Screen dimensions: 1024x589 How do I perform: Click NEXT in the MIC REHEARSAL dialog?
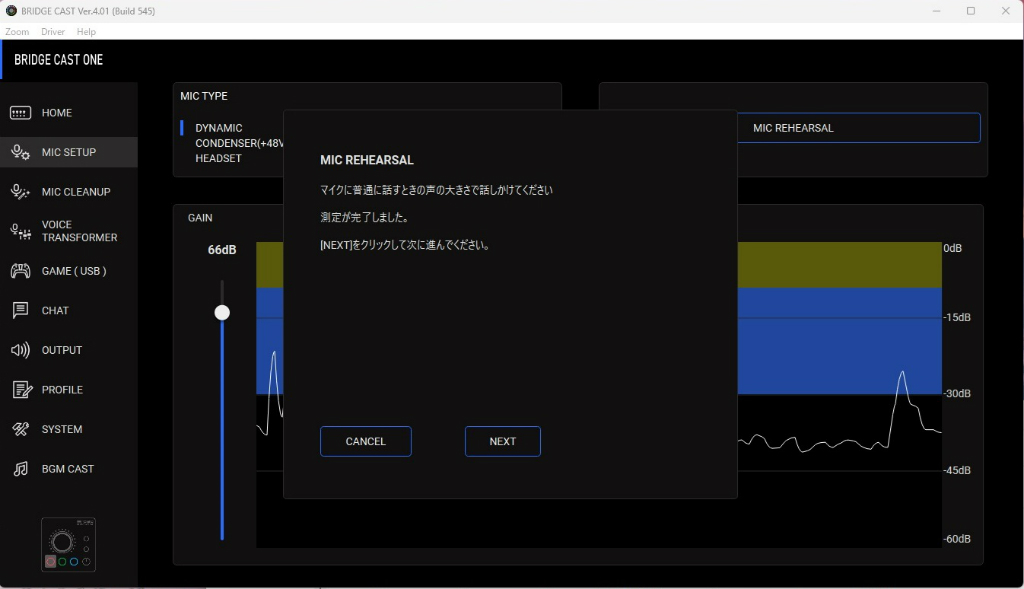click(x=502, y=441)
